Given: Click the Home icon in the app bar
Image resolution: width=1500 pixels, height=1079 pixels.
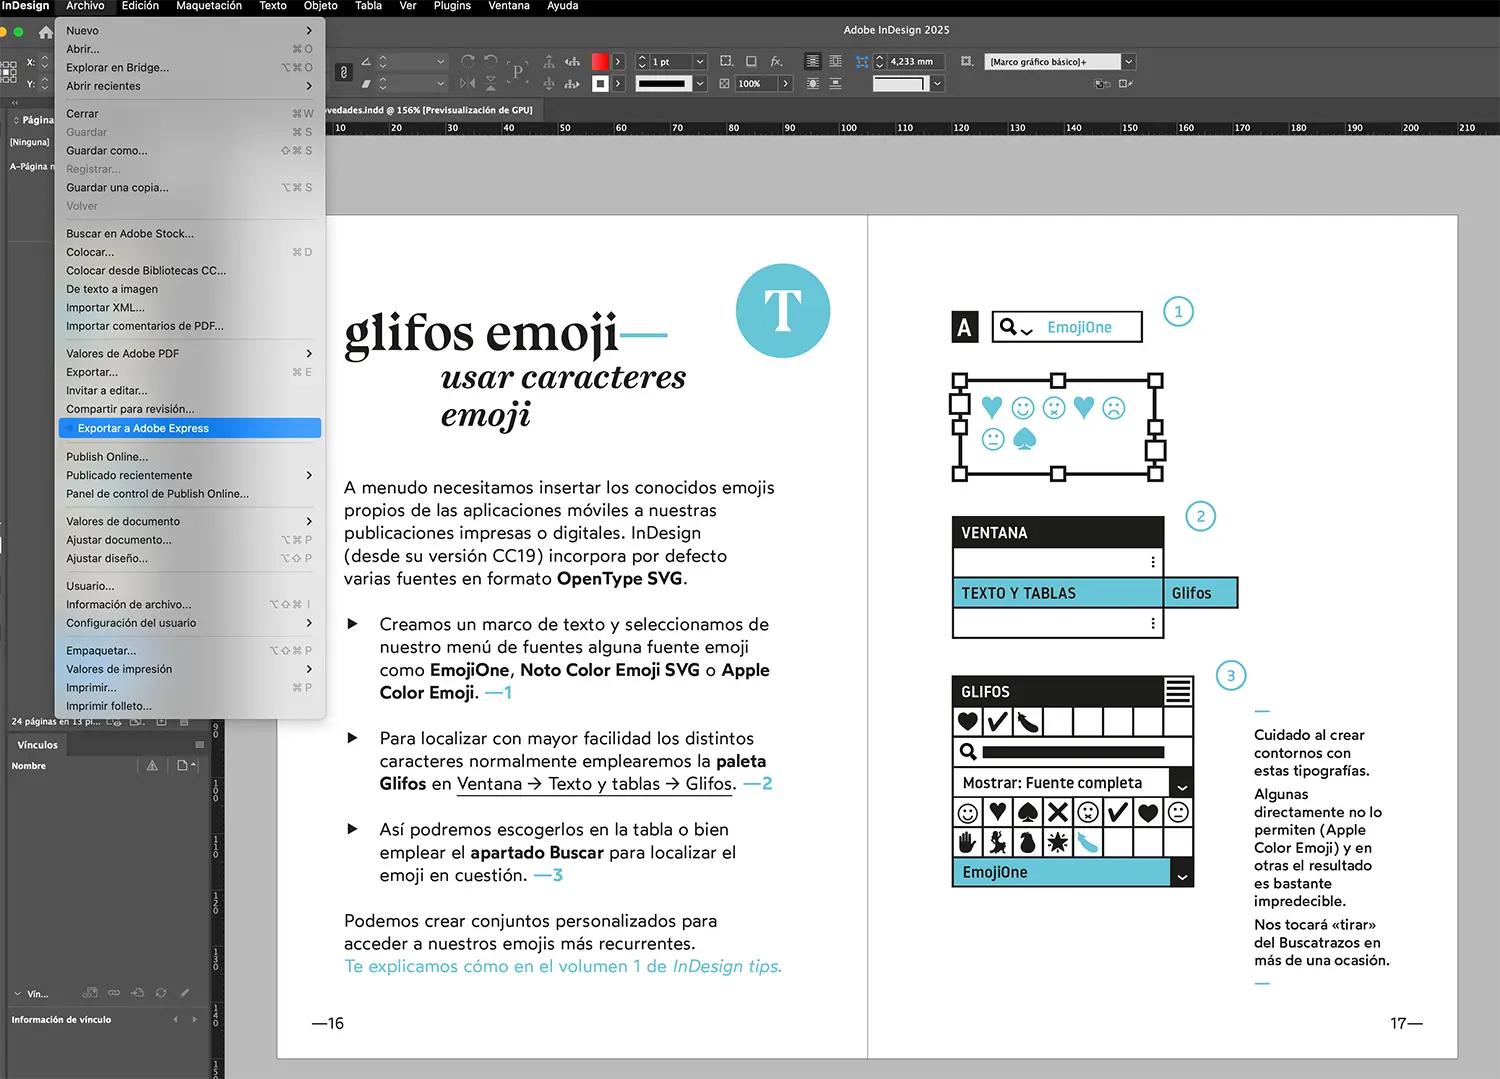Looking at the screenshot, I should [x=45, y=32].
